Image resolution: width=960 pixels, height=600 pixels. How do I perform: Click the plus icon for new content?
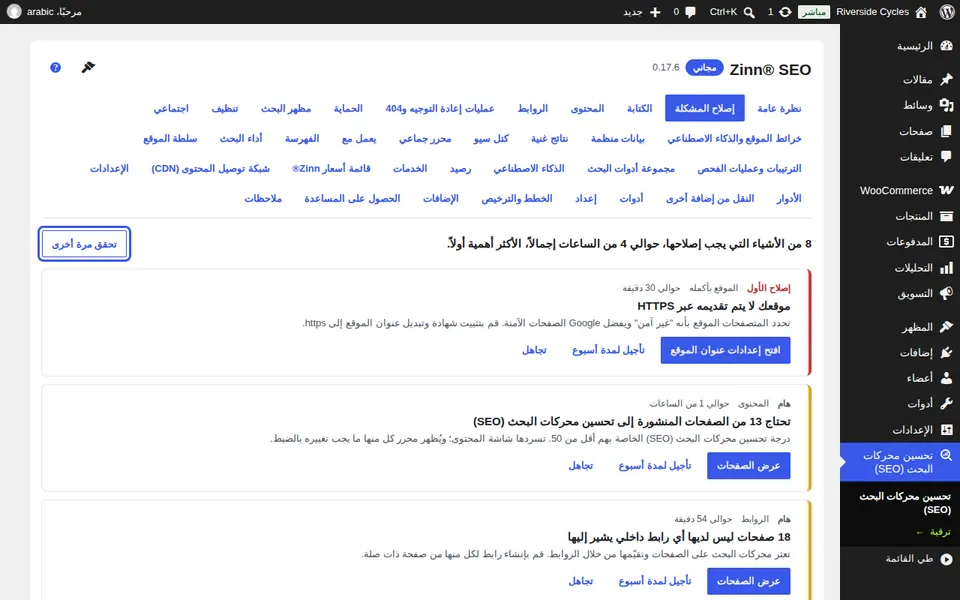pos(655,12)
